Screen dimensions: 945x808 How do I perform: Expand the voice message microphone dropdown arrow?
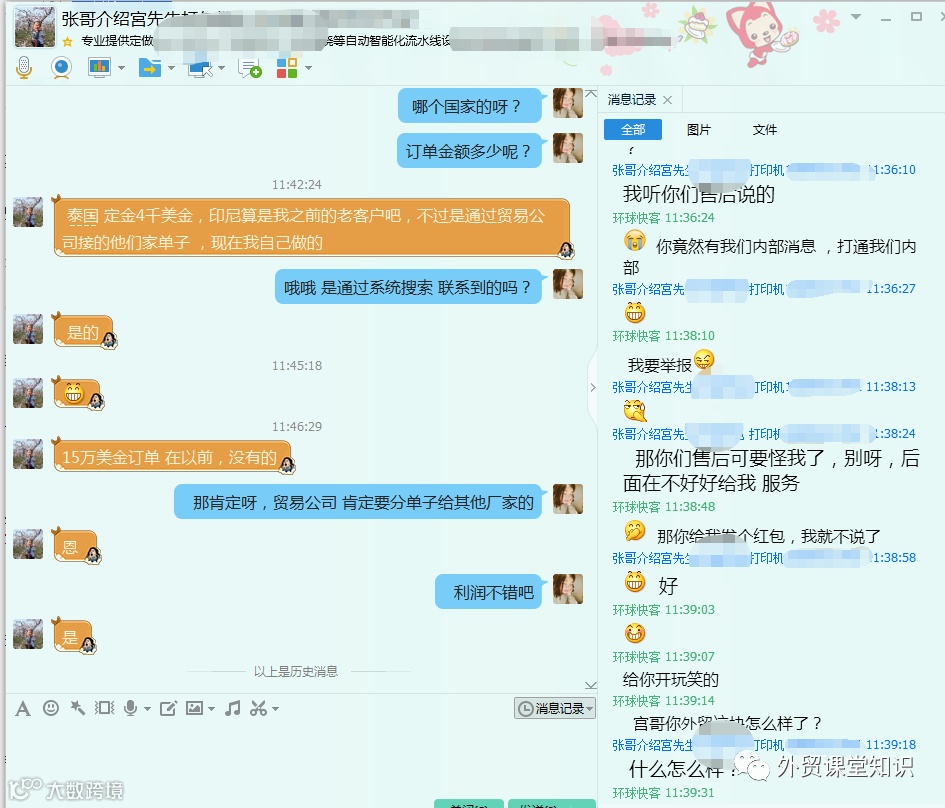pyautogui.click(x=148, y=709)
